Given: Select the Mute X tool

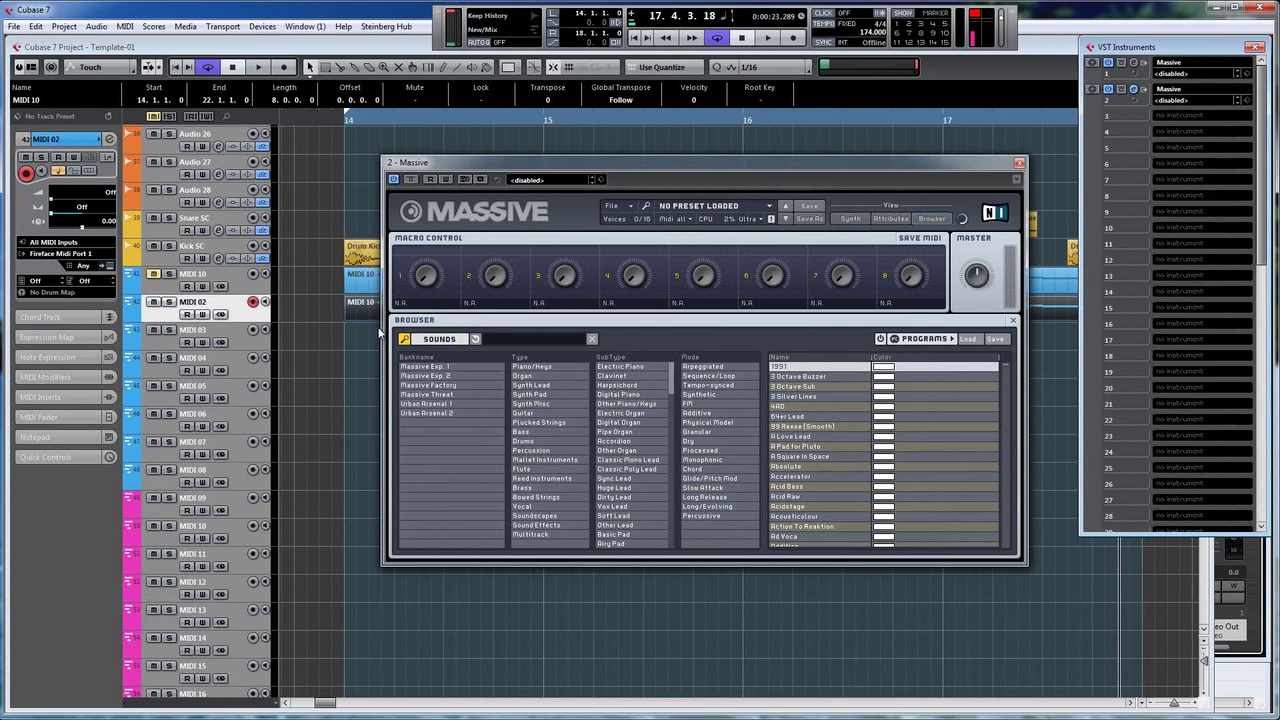Looking at the screenshot, I should point(398,67).
